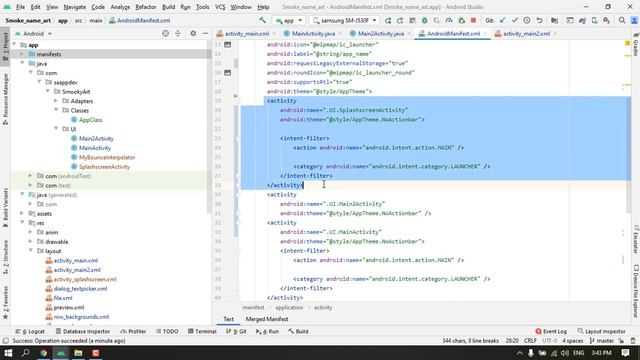Collapse the layout folder
The image size is (640, 360).
(31, 251)
